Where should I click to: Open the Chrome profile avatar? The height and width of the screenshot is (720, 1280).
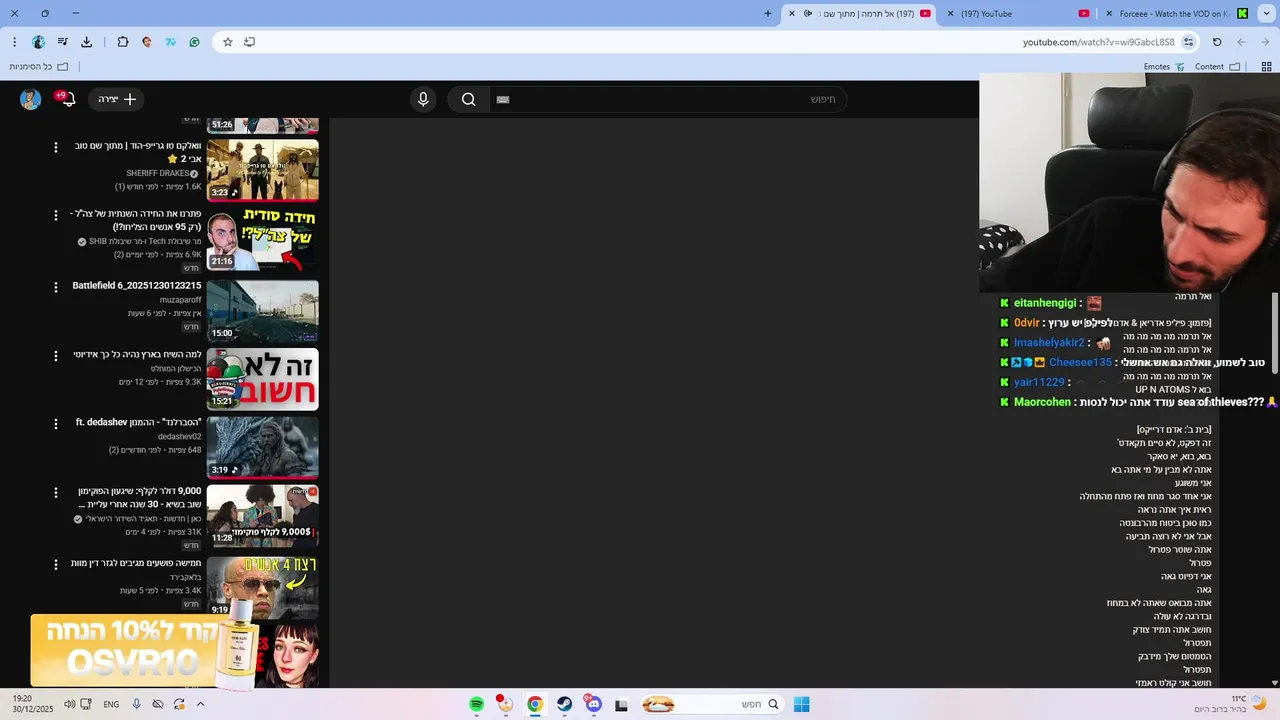(38, 42)
